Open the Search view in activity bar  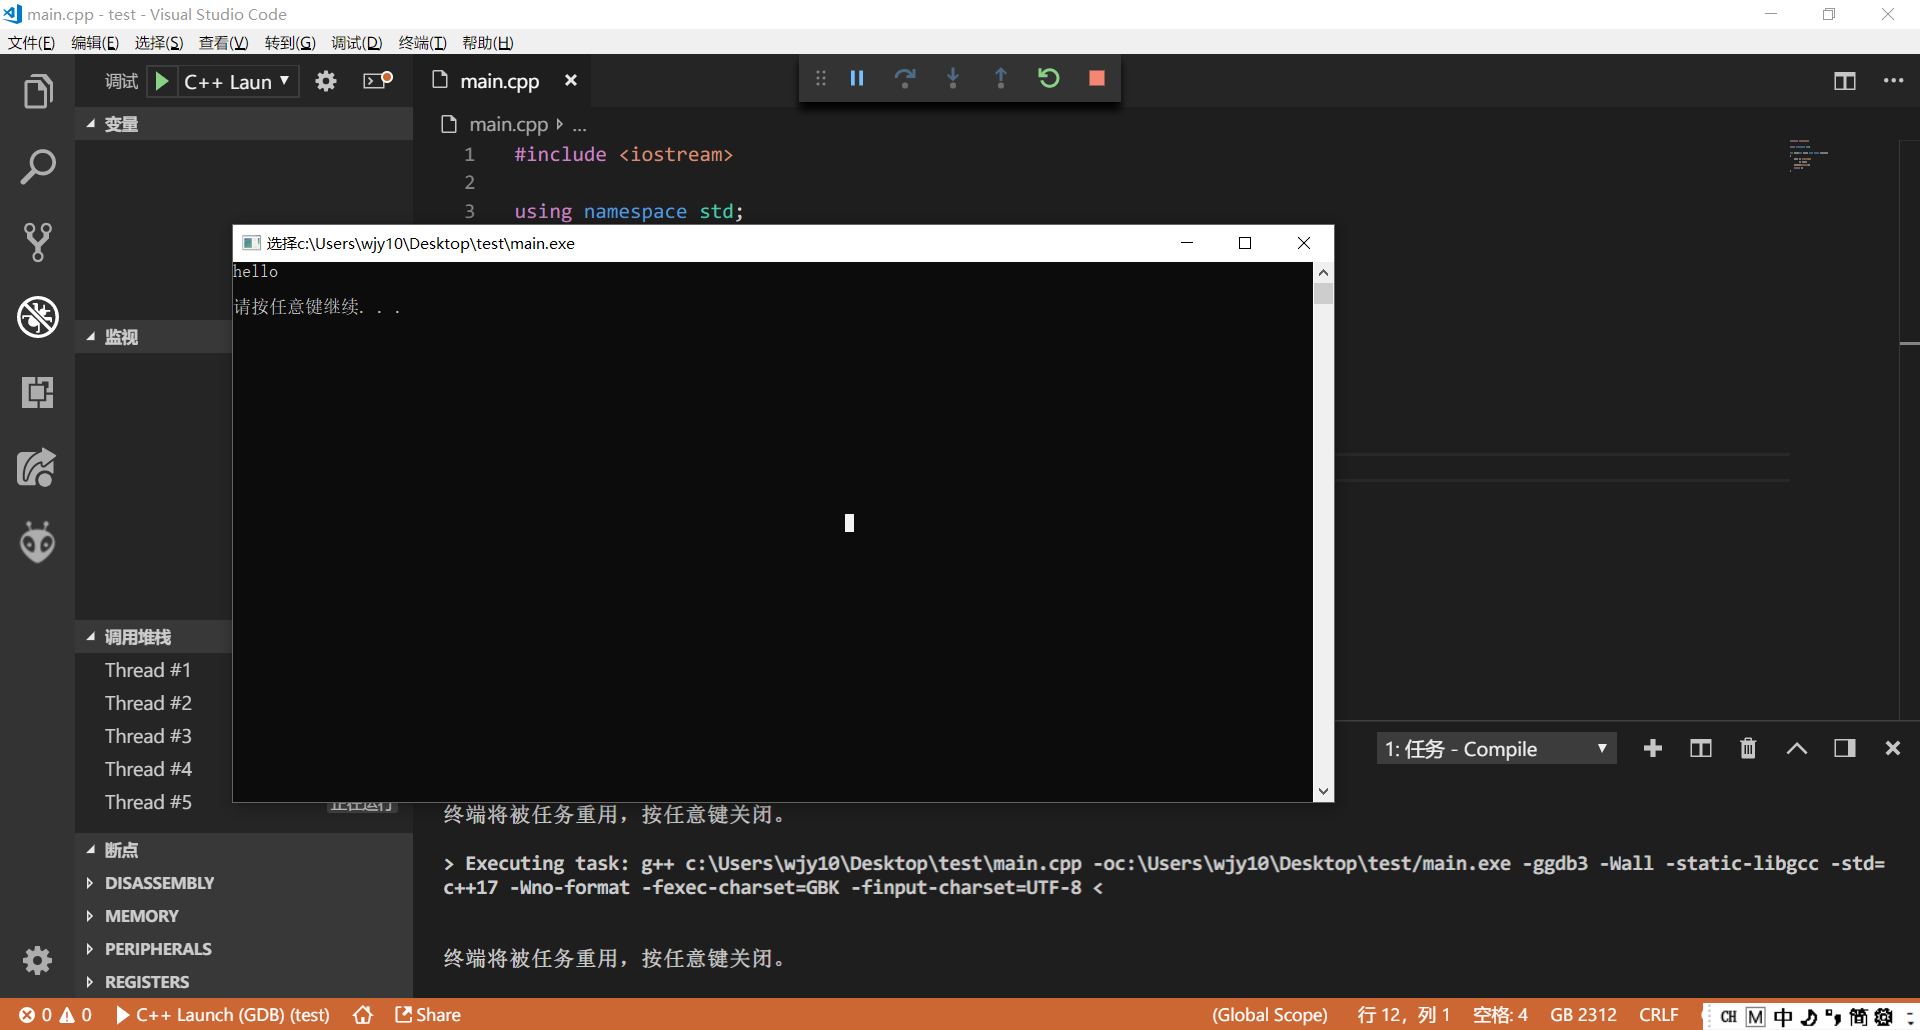tap(38, 167)
